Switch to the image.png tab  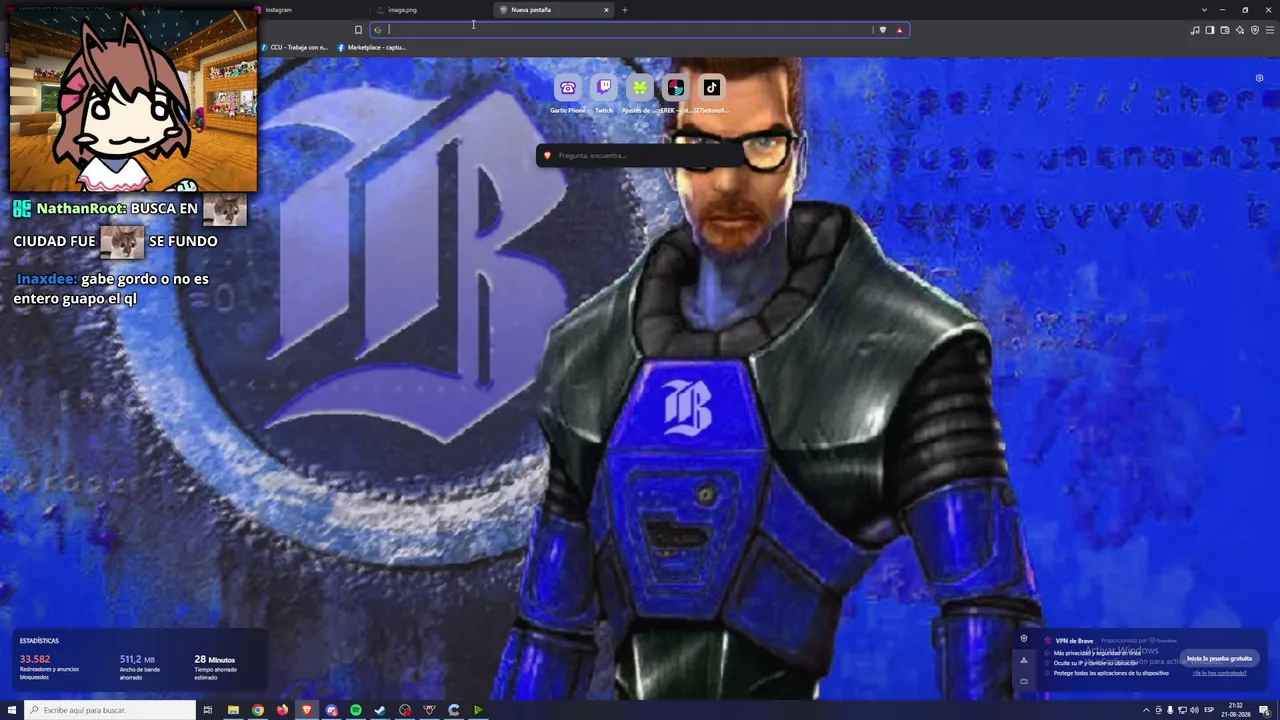pos(431,10)
